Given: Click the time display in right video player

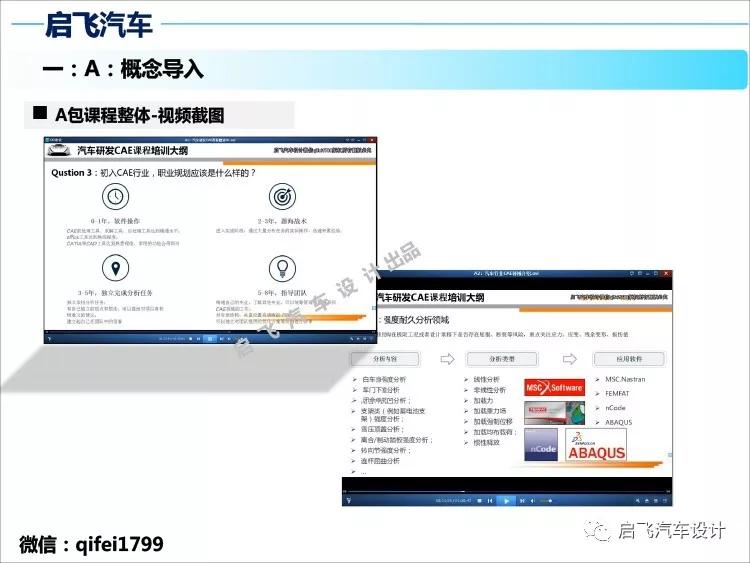Looking at the screenshot, I should [x=453, y=501].
